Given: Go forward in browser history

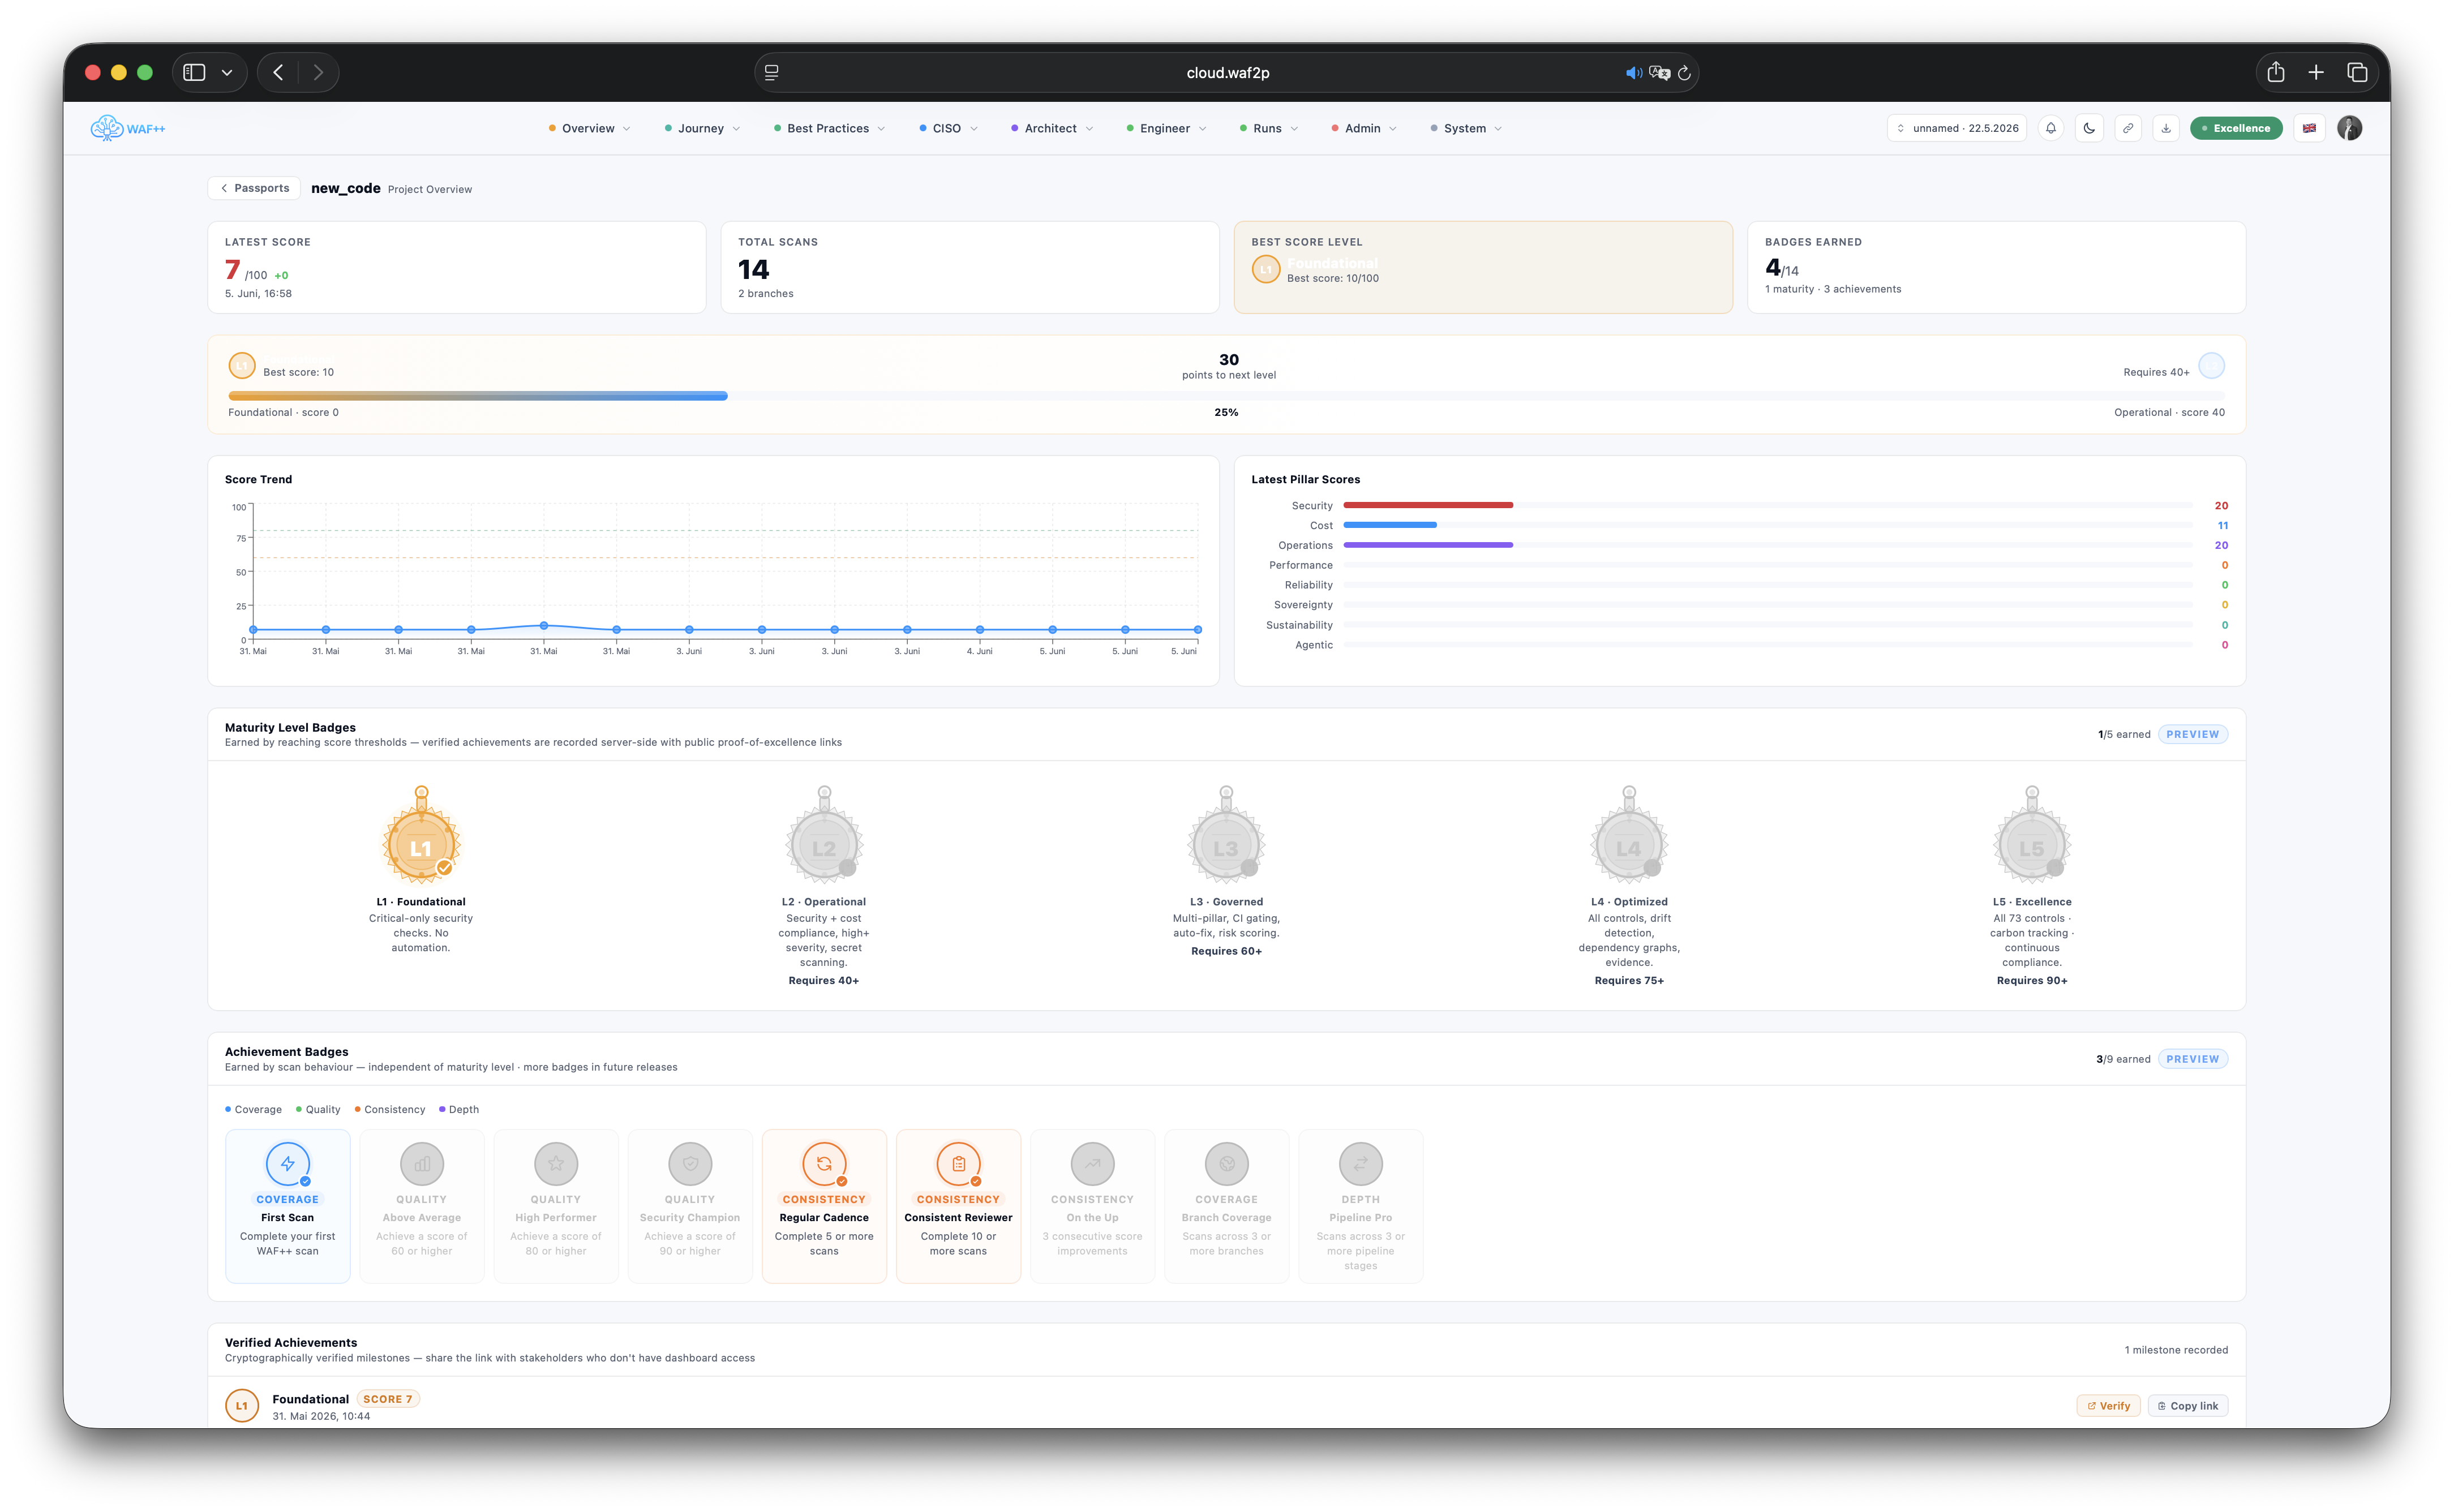Looking at the screenshot, I should click(x=318, y=72).
